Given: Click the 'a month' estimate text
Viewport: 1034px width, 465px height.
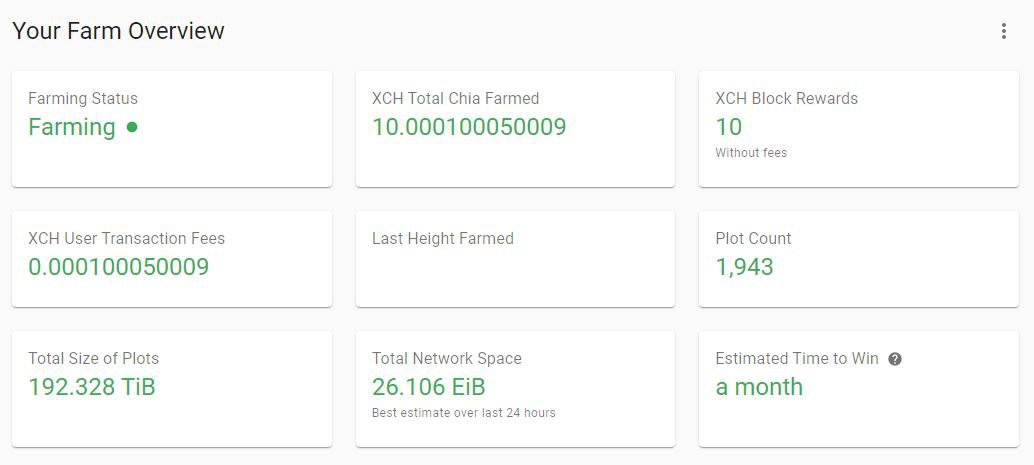Looking at the screenshot, I should (x=759, y=387).
